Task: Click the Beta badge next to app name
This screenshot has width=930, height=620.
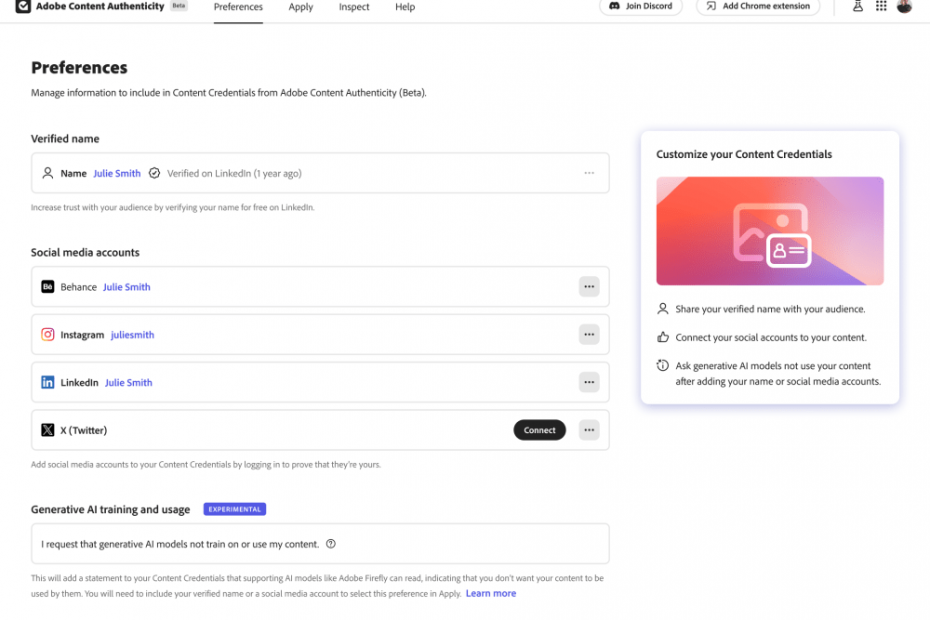Action: pyautogui.click(x=179, y=6)
